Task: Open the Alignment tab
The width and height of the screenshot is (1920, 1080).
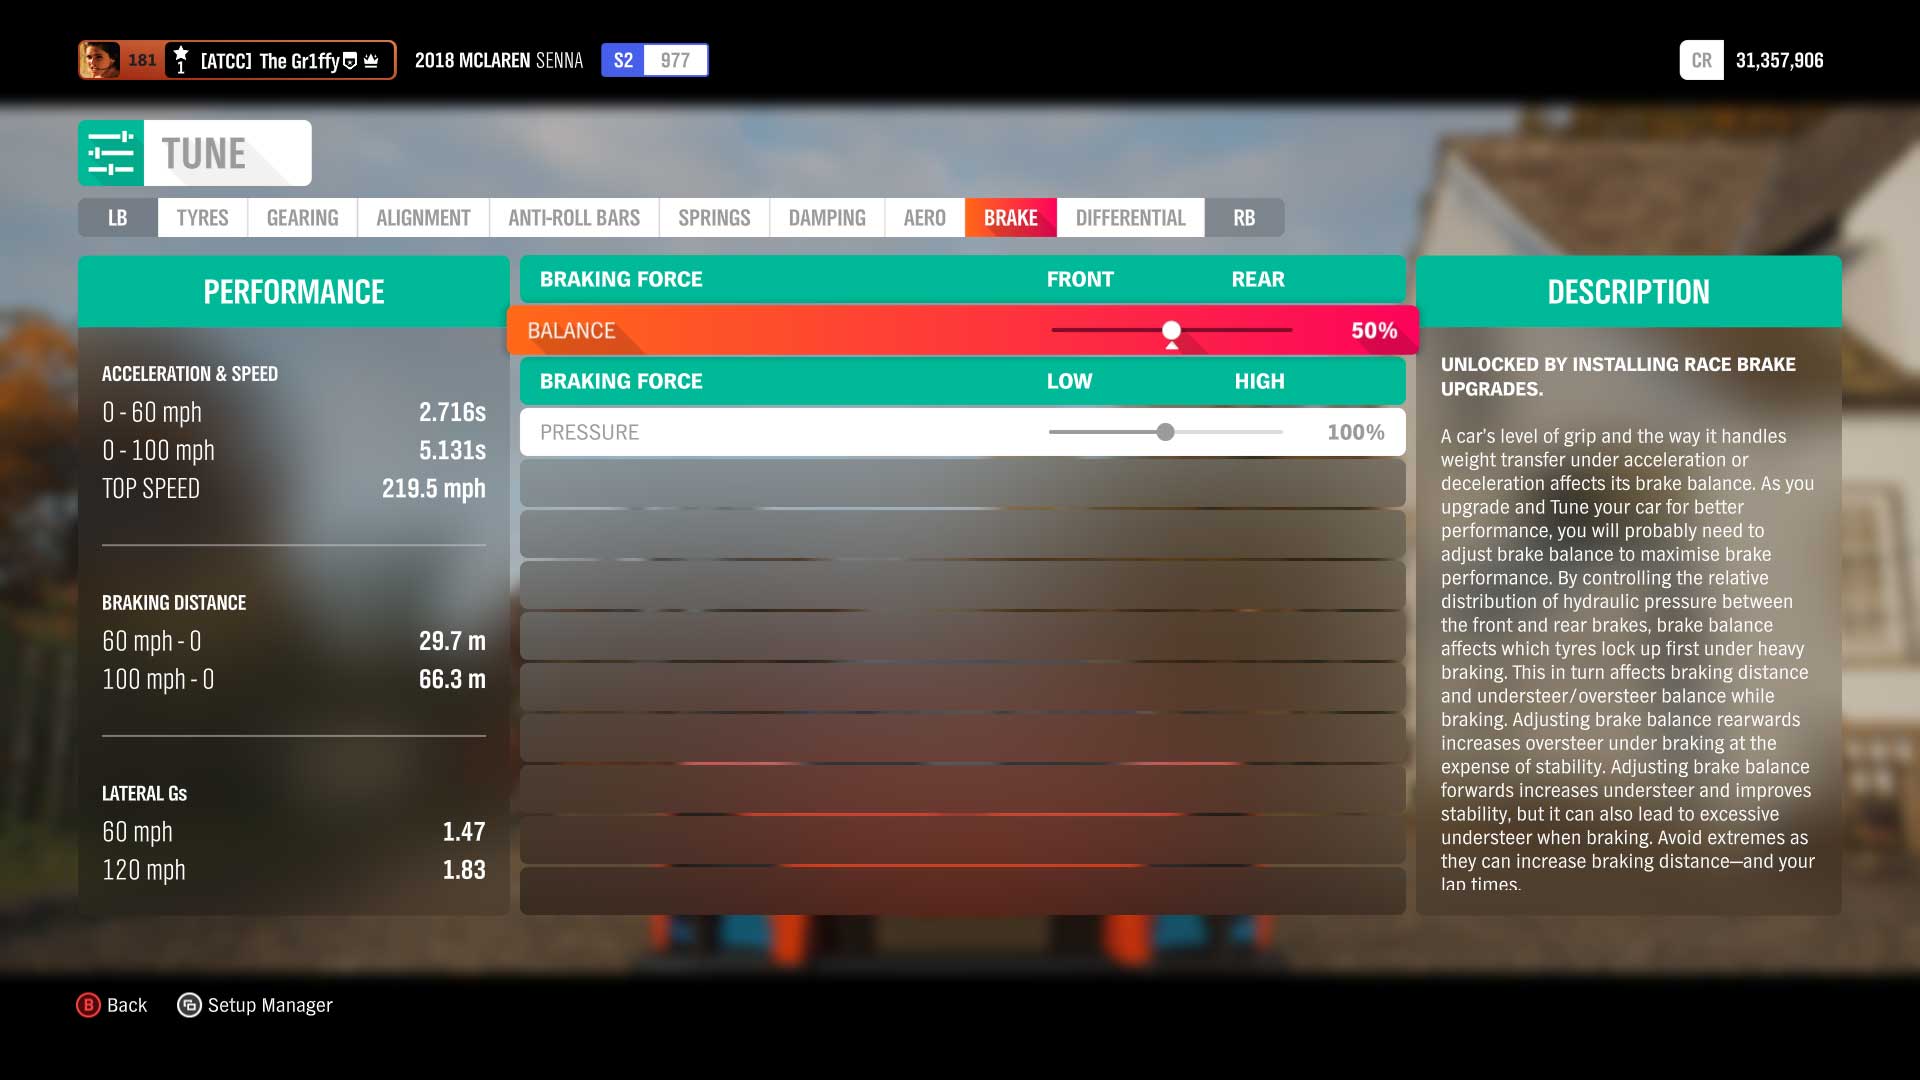Action: click(x=423, y=218)
